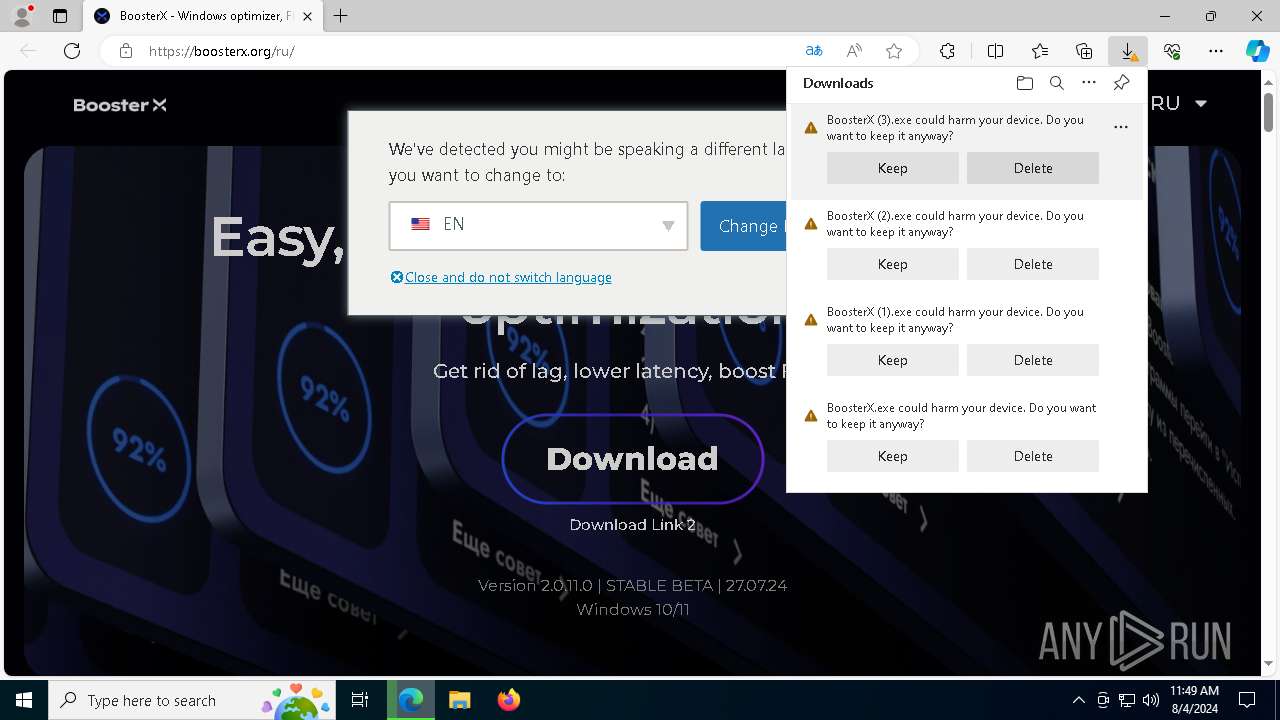The width and height of the screenshot is (1280, 720).
Task: Click Download Link 2
Action: [632, 524]
